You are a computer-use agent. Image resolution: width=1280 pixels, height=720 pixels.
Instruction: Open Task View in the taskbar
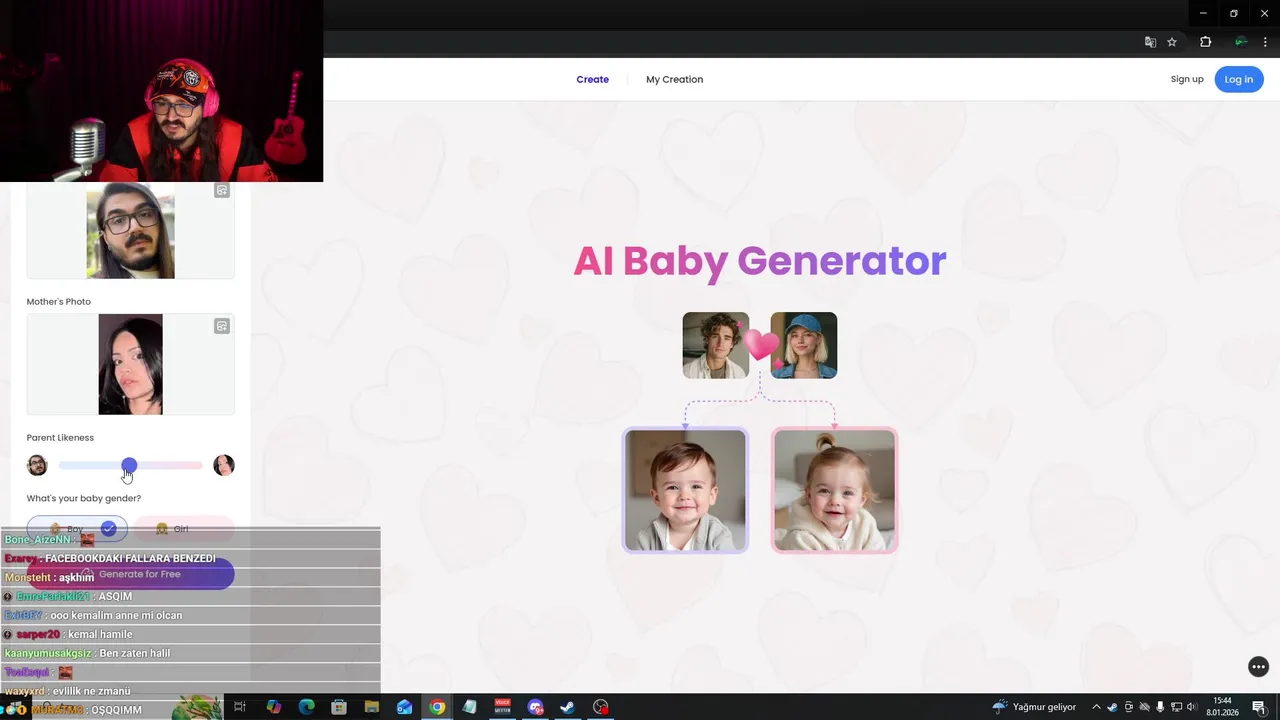[240, 707]
